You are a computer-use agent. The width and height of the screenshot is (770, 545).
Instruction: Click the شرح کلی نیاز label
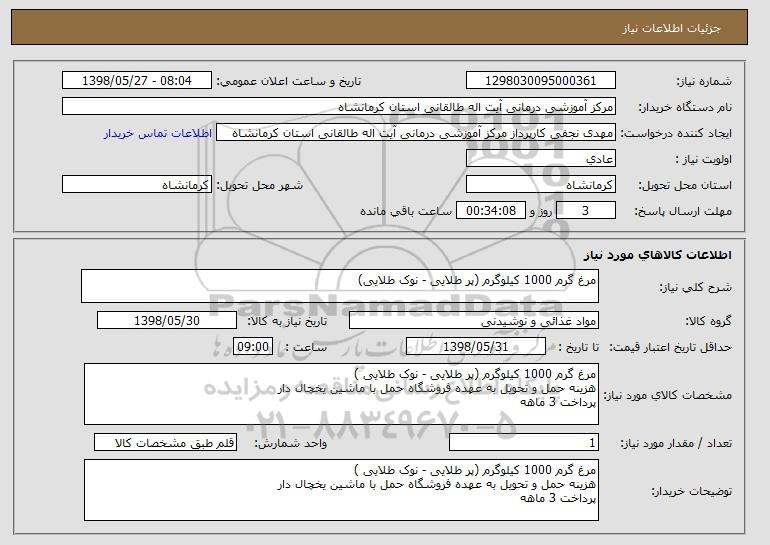coord(695,287)
